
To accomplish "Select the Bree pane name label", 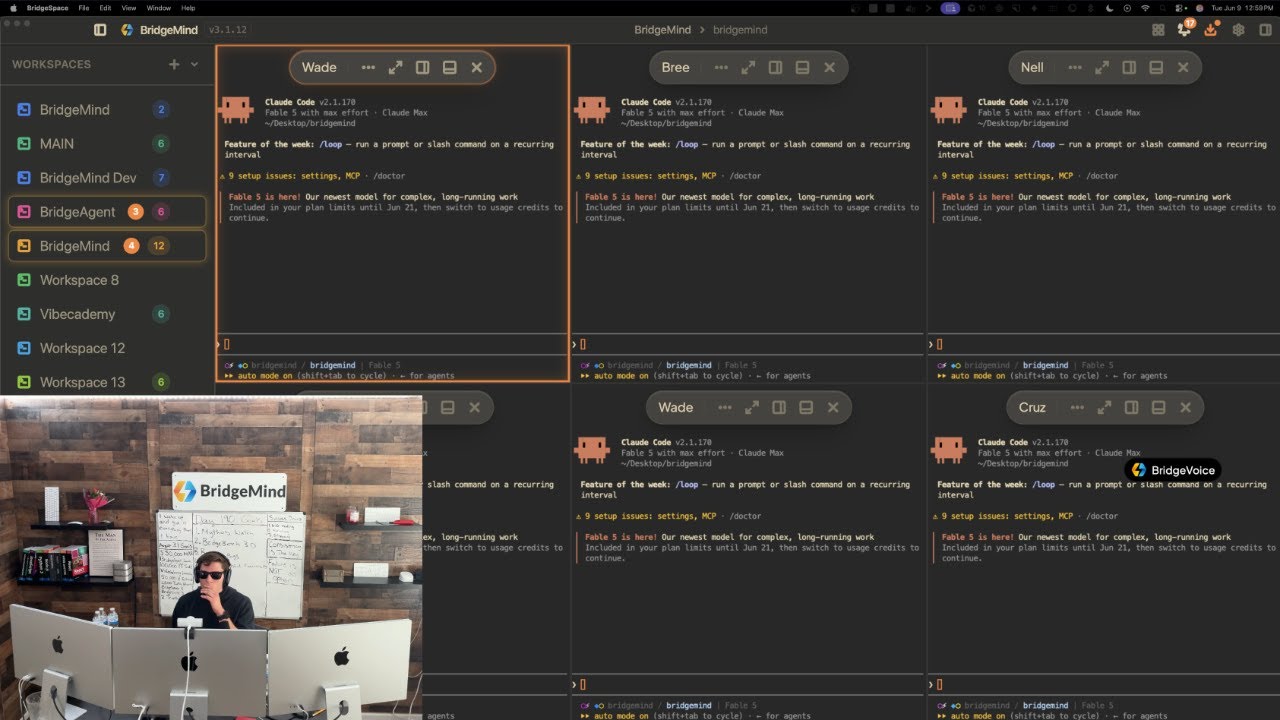I will click(x=675, y=67).
